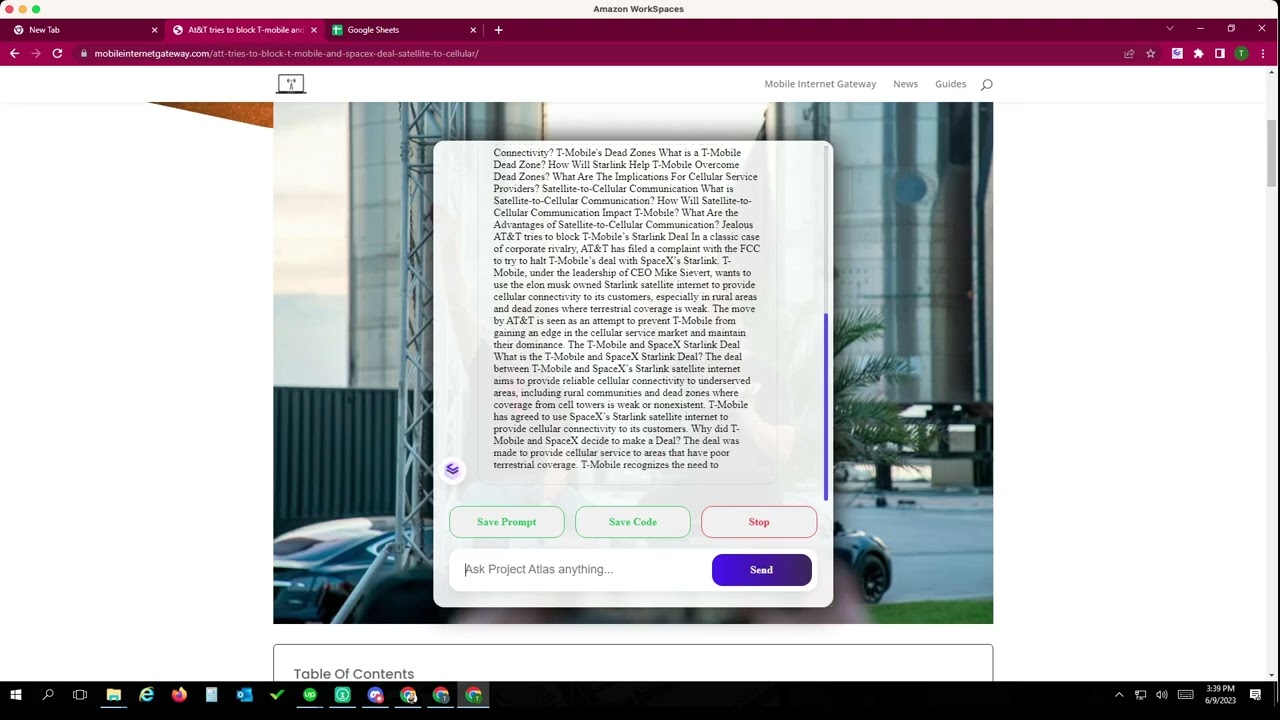
Task: Go forward in browser history
Action: pyautogui.click(x=36, y=53)
